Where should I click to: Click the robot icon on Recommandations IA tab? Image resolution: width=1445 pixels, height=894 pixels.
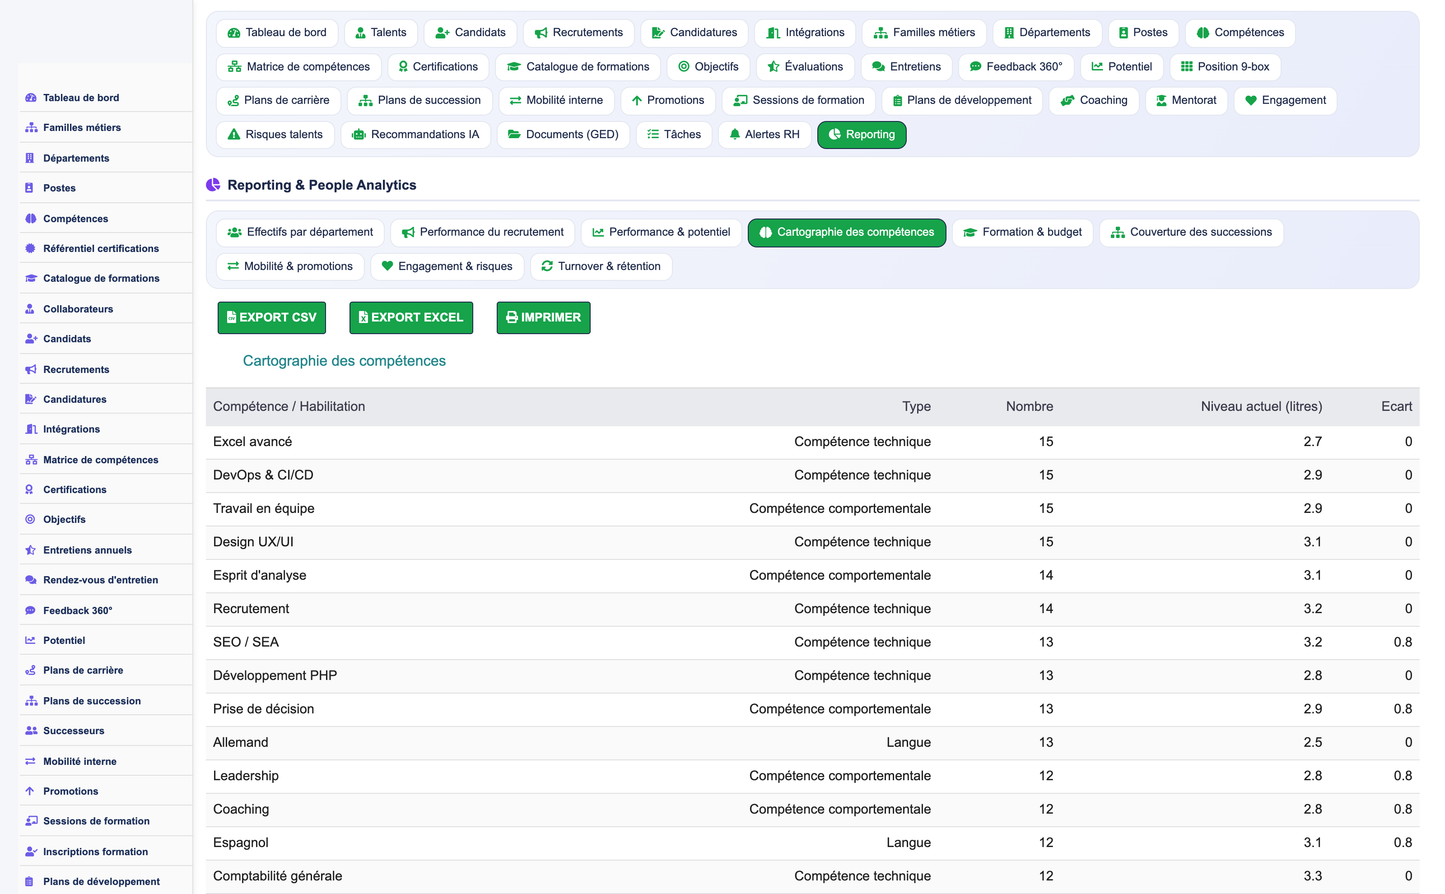click(x=359, y=134)
